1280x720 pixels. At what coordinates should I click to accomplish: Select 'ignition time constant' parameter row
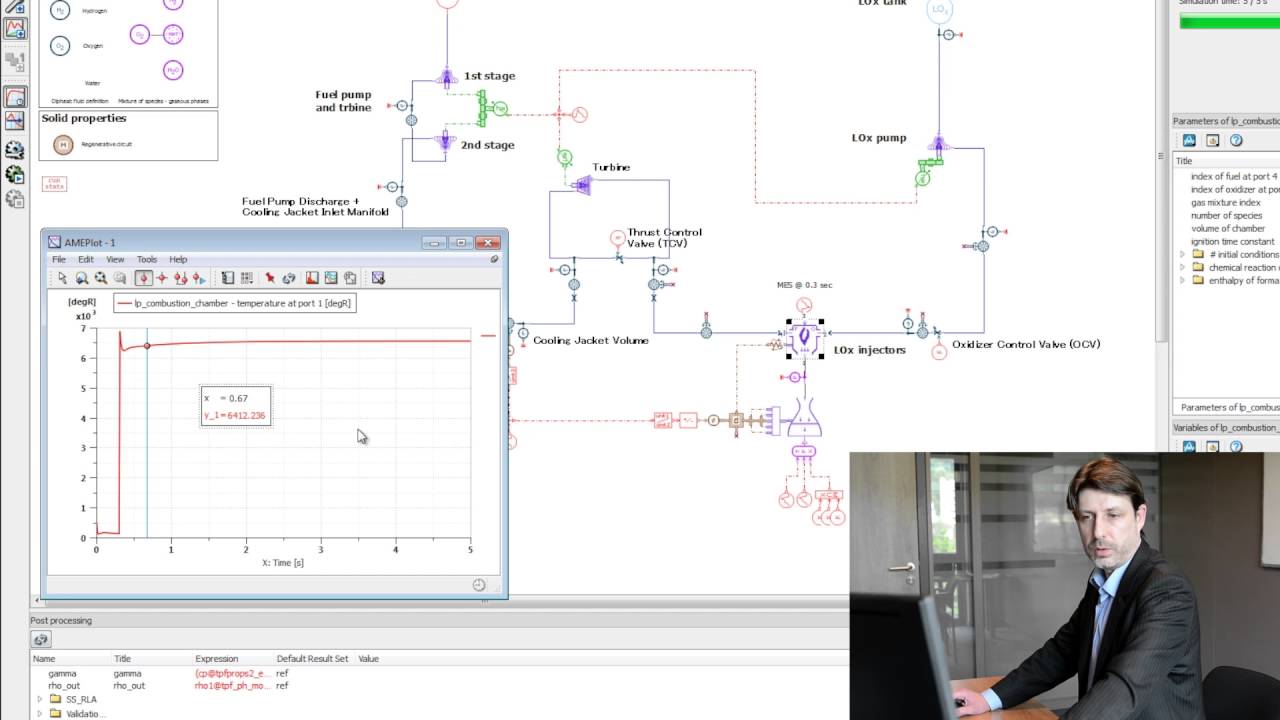point(1227,241)
